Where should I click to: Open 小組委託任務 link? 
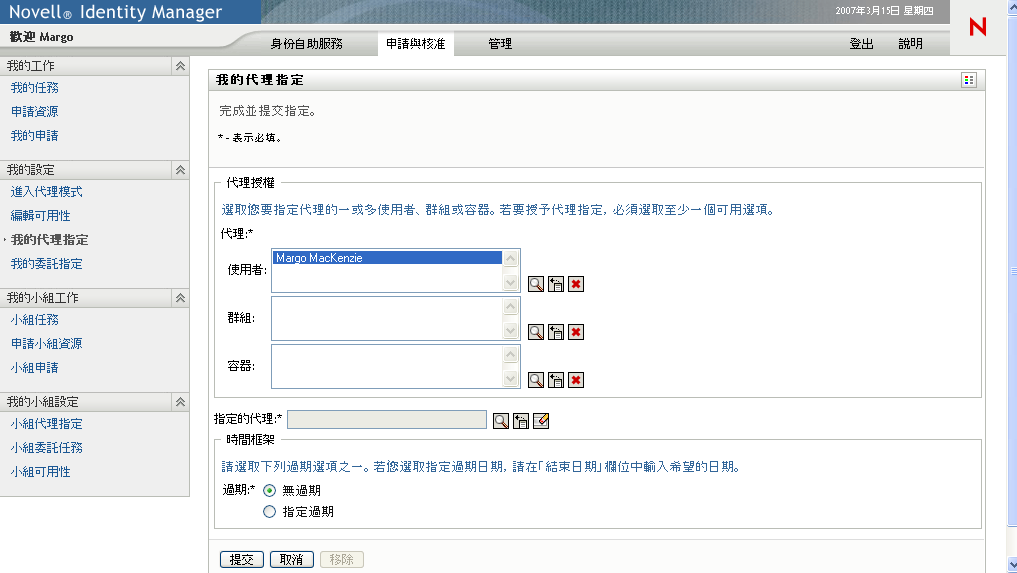pos(47,448)
